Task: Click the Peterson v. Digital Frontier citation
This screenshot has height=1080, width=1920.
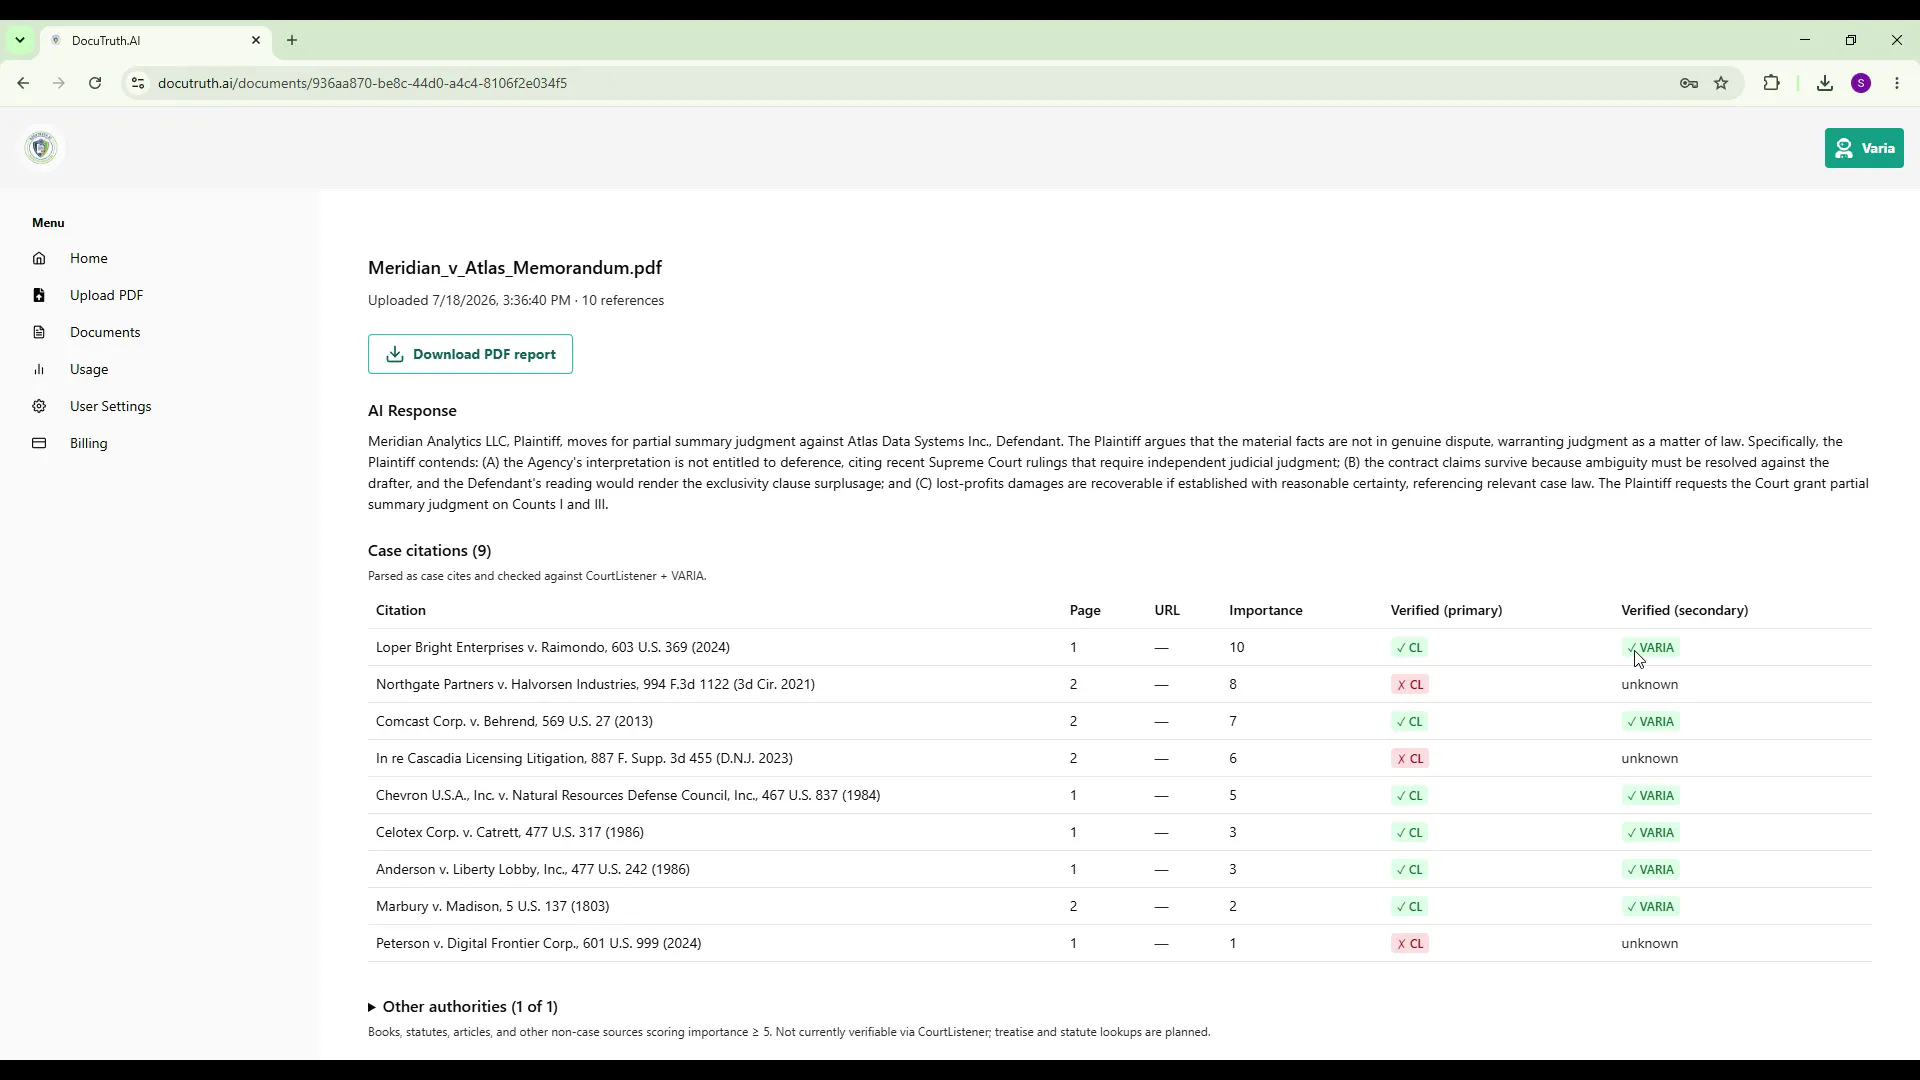Action: (538, 943)
